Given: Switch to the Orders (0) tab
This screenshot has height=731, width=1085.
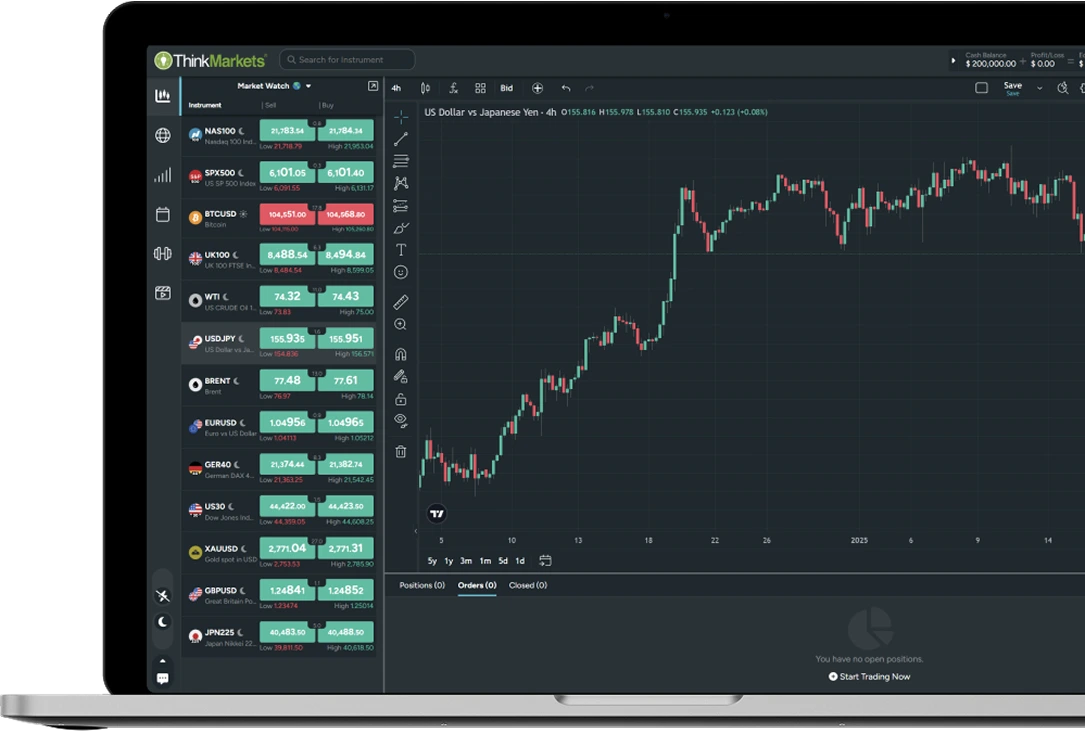Looking at the screenshot, I should (477, 585).
